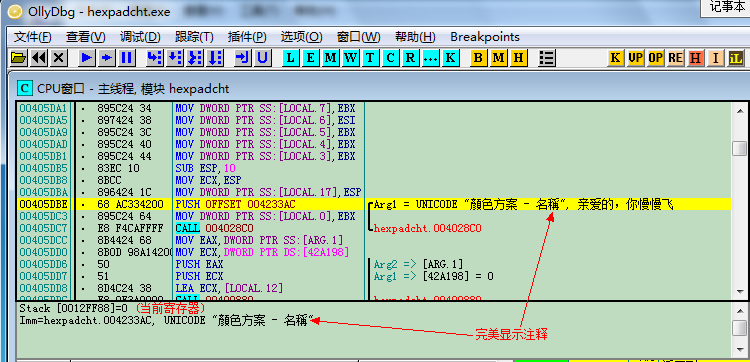
Task: Click the Step over icon
Action: tap(175, 58)
